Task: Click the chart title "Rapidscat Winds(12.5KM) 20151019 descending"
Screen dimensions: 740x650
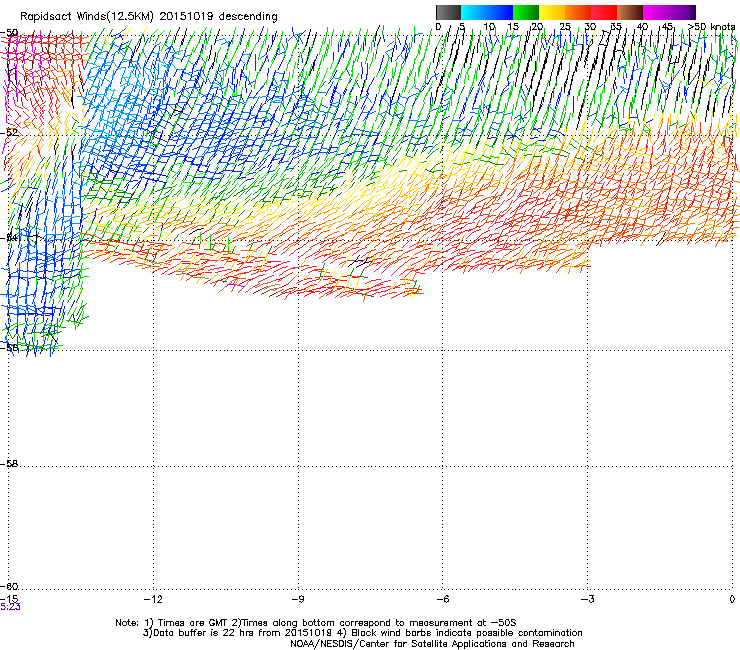Action: click(x=149, y=17)
